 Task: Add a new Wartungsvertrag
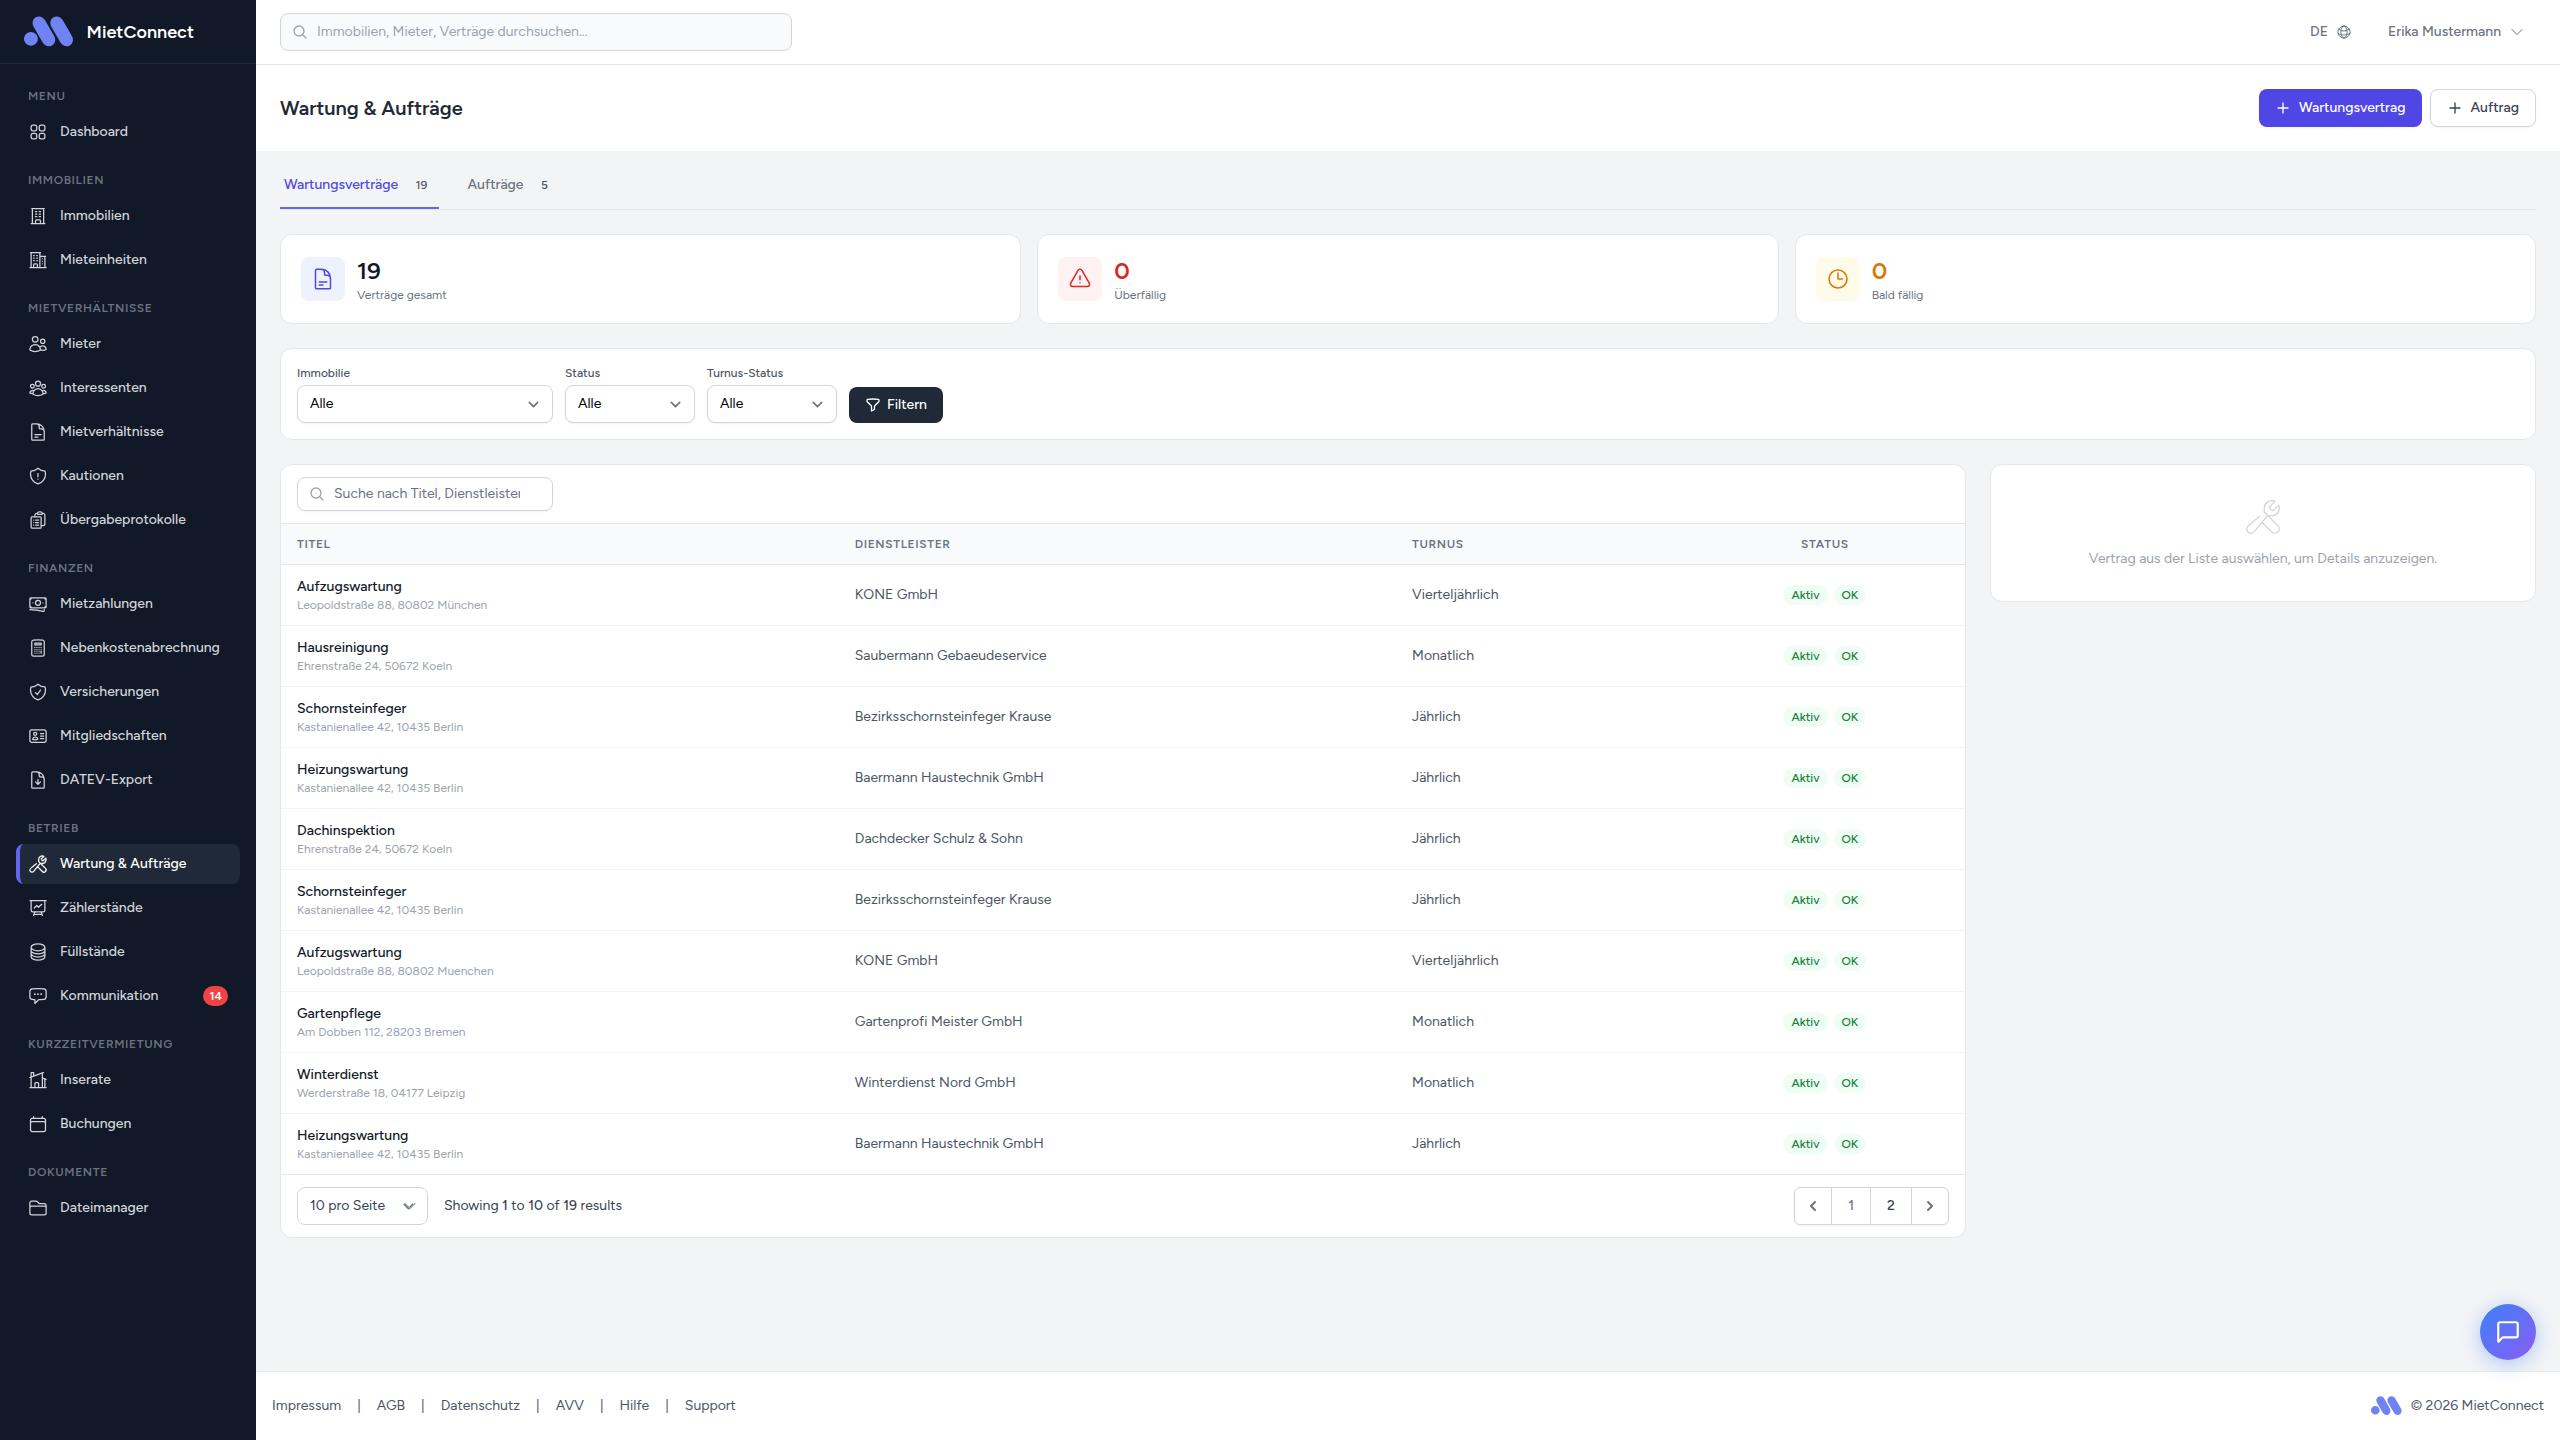click(x=2339, y=108)
